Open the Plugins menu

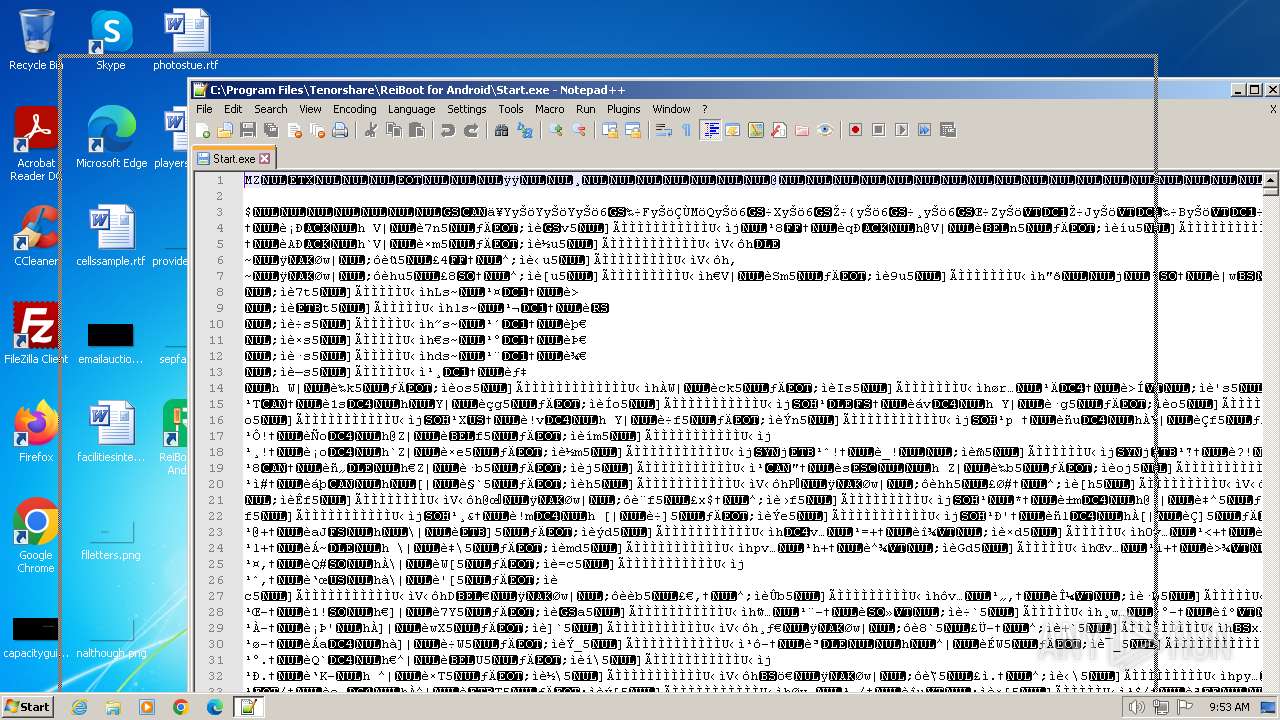[623, 109]
